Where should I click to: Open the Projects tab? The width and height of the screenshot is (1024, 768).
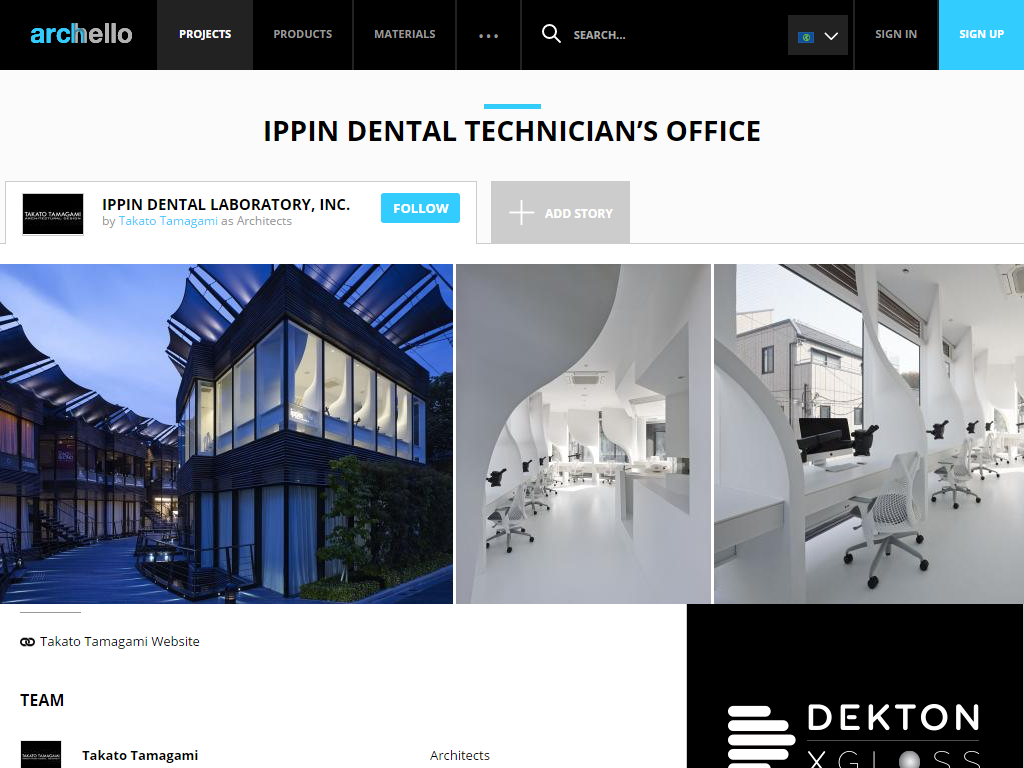pos(205,34)
